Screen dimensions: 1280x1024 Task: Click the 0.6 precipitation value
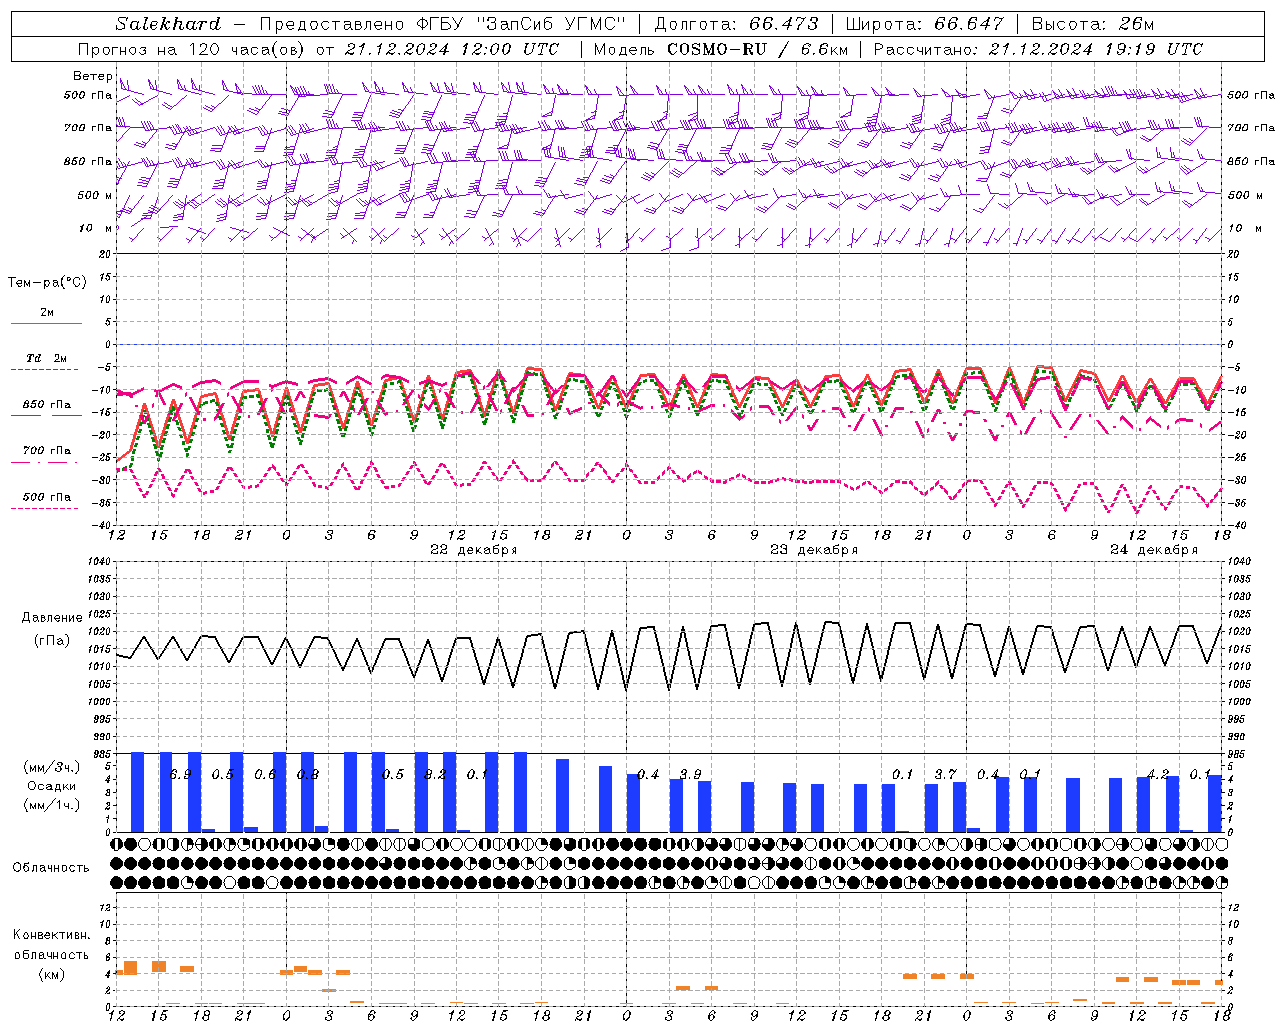[x=265, y=774]
